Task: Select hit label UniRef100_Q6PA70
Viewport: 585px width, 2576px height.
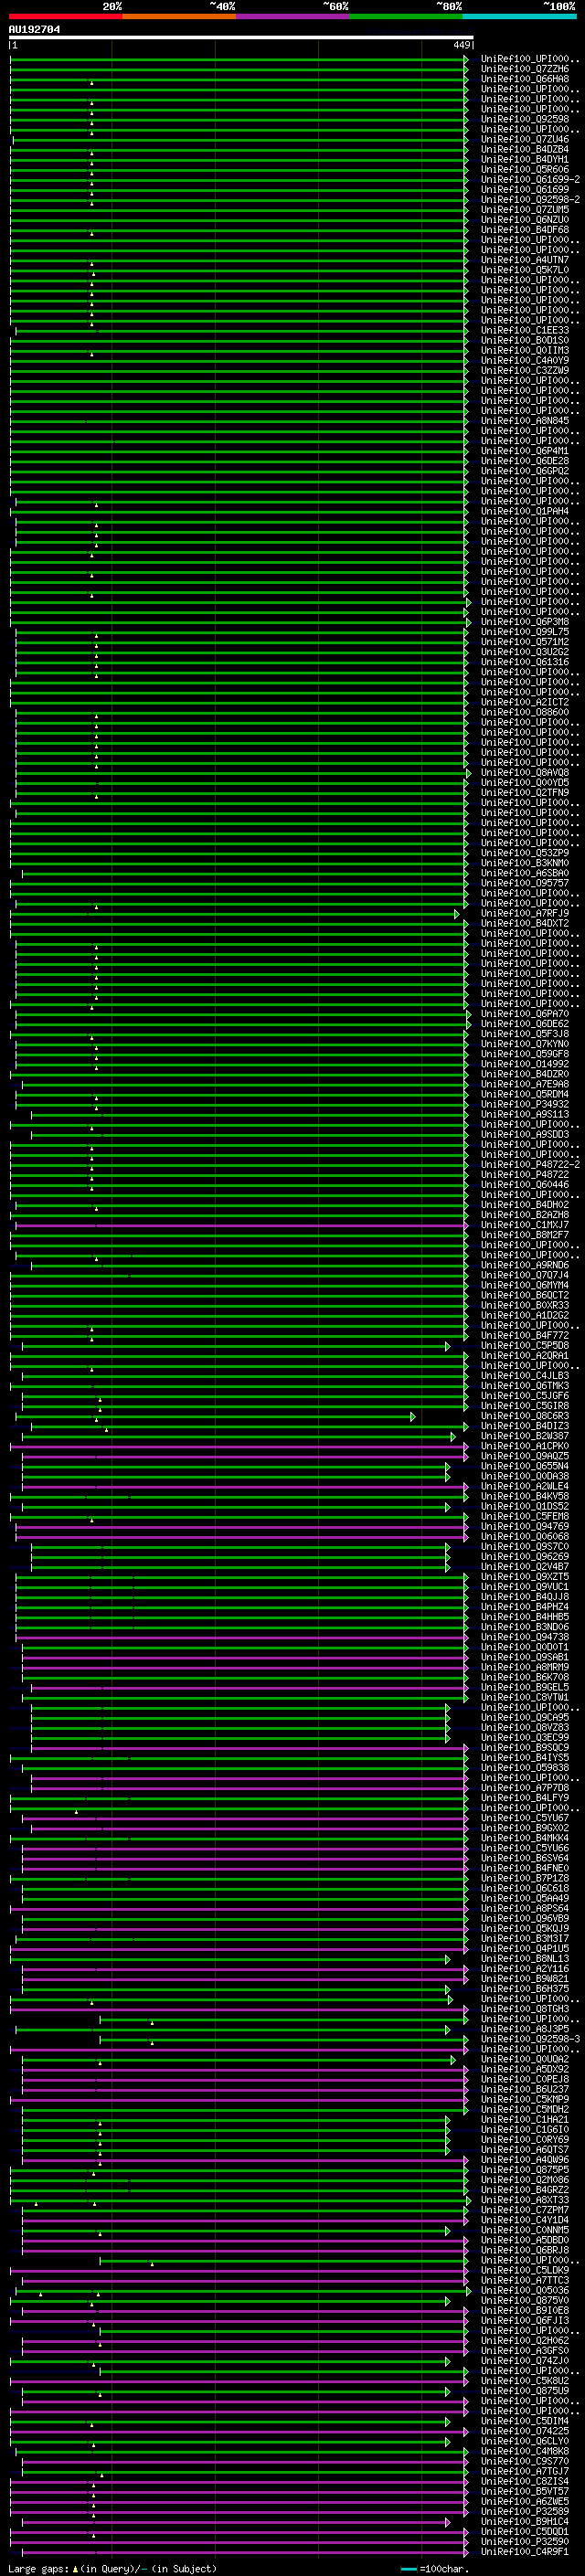Action: tap(525, 1014)
